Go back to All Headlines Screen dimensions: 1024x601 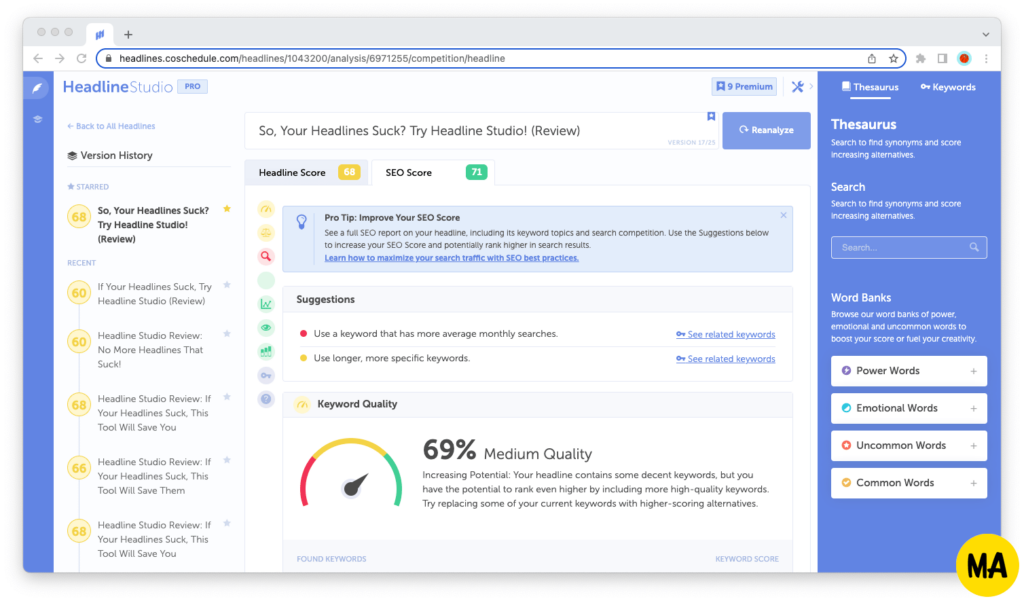coord(111,126)
